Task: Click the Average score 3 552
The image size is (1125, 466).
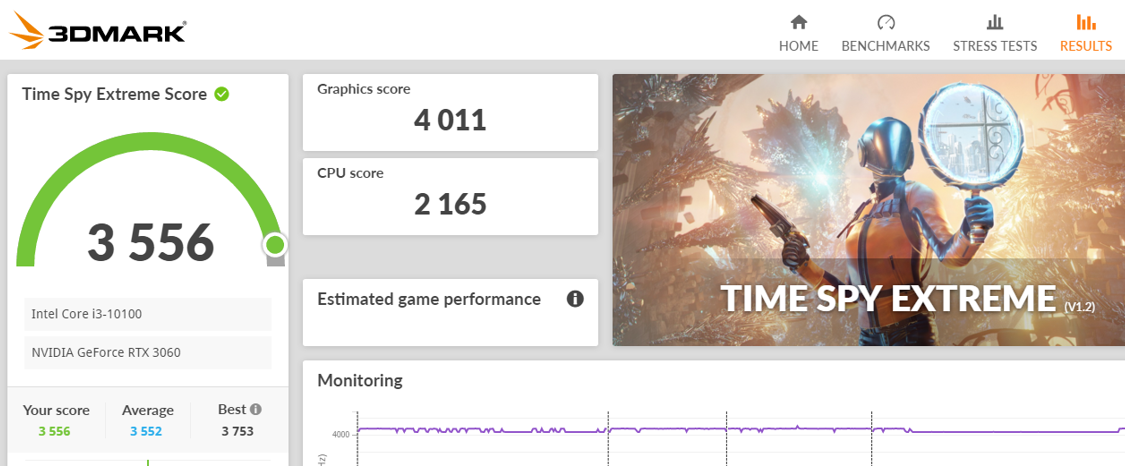Action: pyautogui.click(x=146, y=432)
